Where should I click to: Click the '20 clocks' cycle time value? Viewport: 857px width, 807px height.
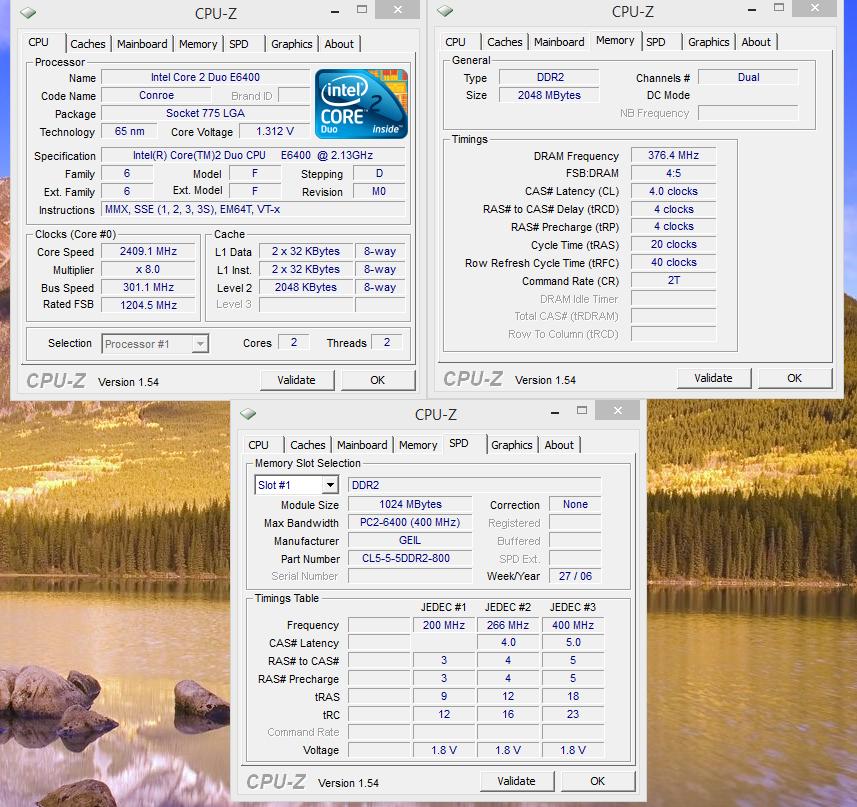click(673, 244)
